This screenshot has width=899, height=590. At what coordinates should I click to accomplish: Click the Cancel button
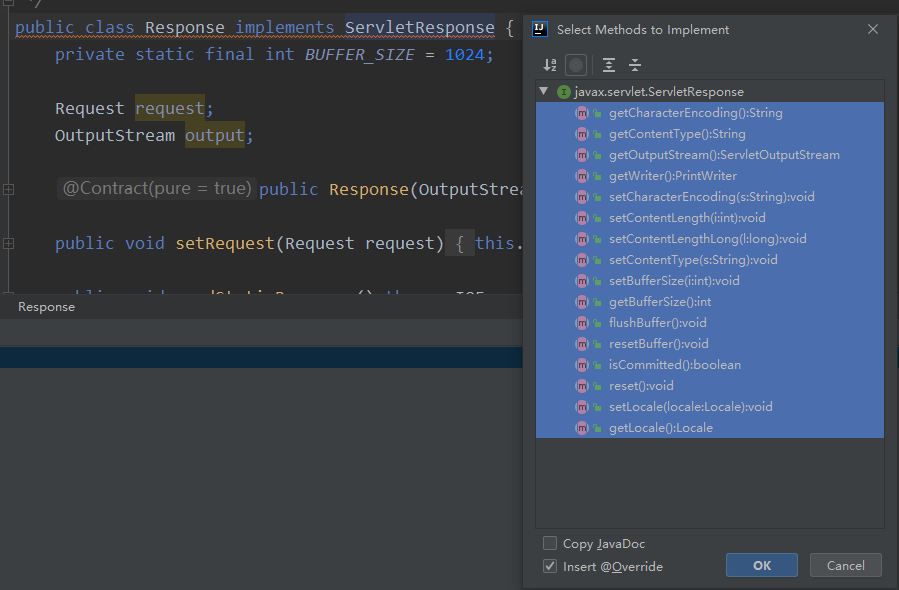pos(846,565)
